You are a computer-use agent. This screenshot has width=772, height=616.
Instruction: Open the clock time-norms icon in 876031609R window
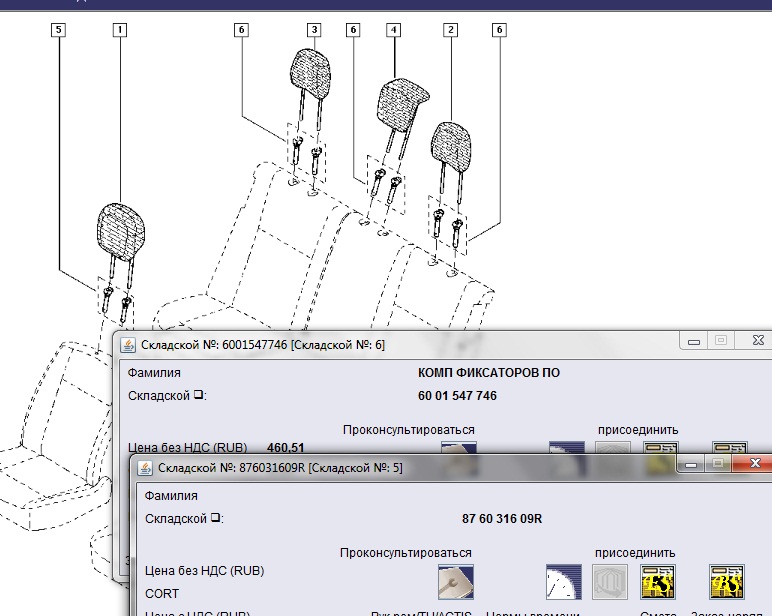(563, 581)
